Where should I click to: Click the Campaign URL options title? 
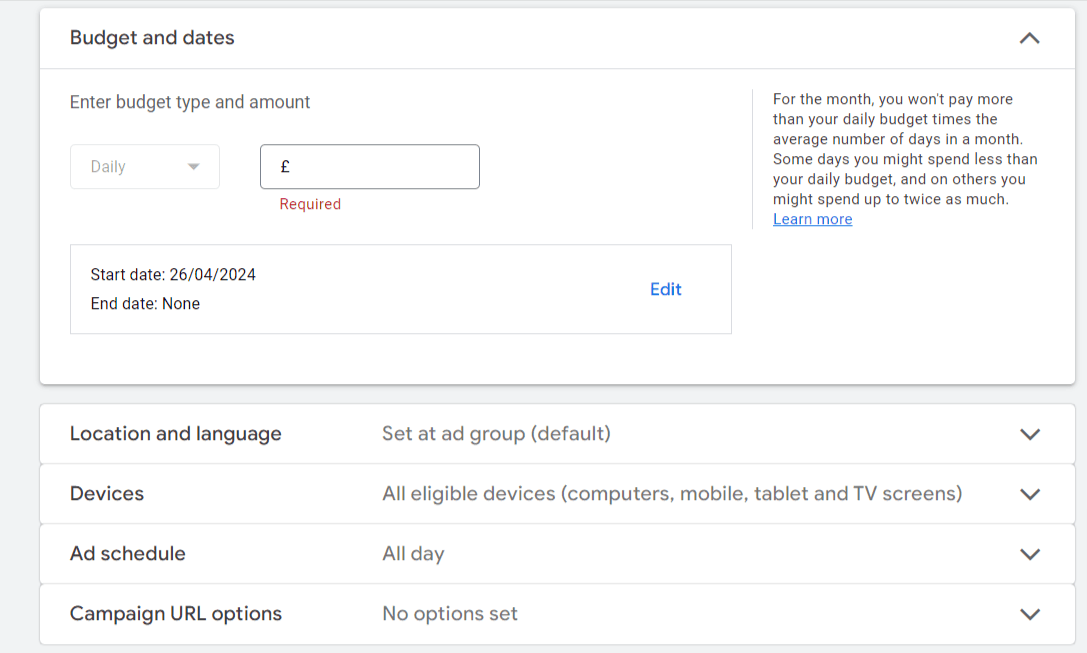175,614
